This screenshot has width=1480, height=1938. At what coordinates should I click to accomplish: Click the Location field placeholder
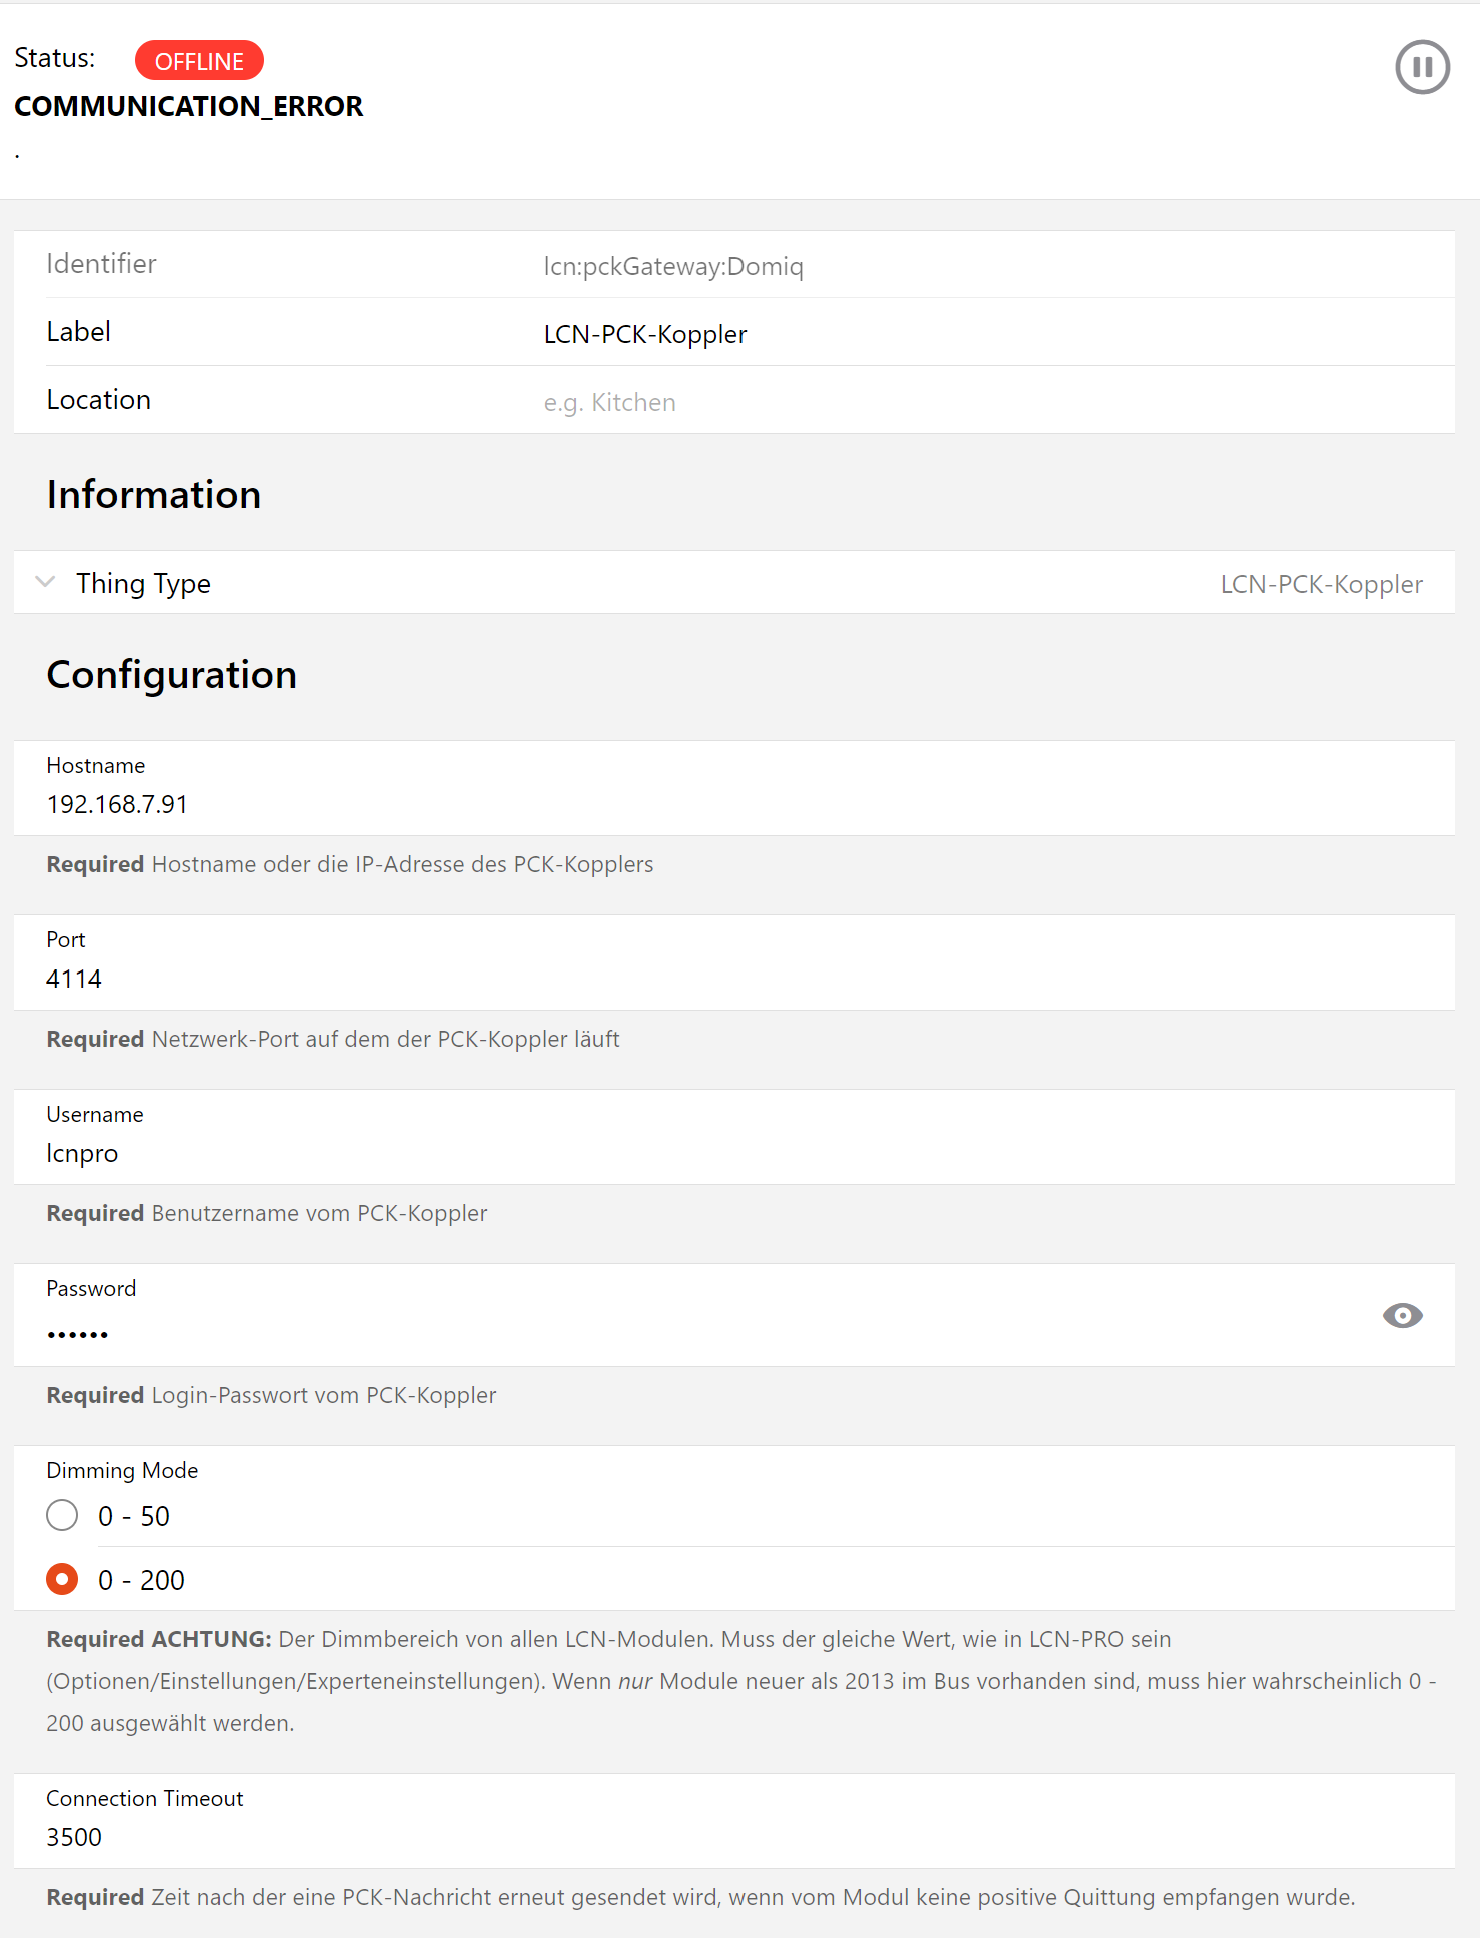[610, 402]
